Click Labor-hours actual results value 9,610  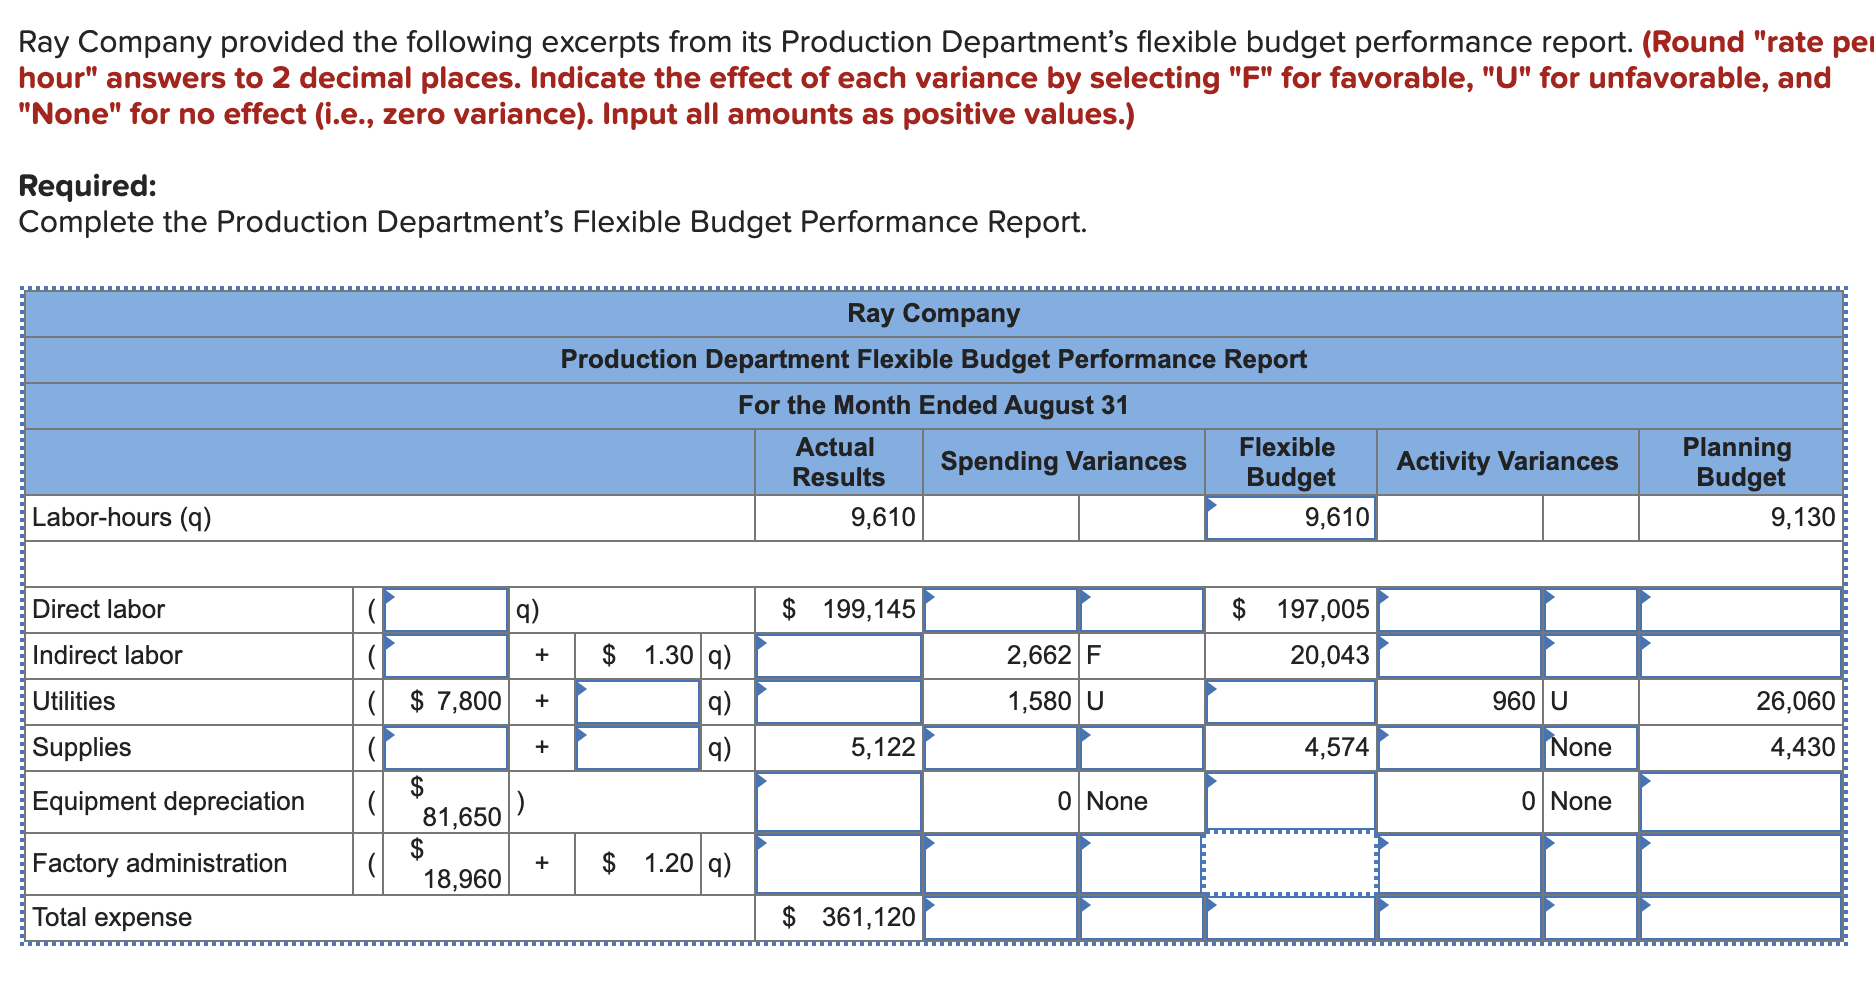click(883, 517)
